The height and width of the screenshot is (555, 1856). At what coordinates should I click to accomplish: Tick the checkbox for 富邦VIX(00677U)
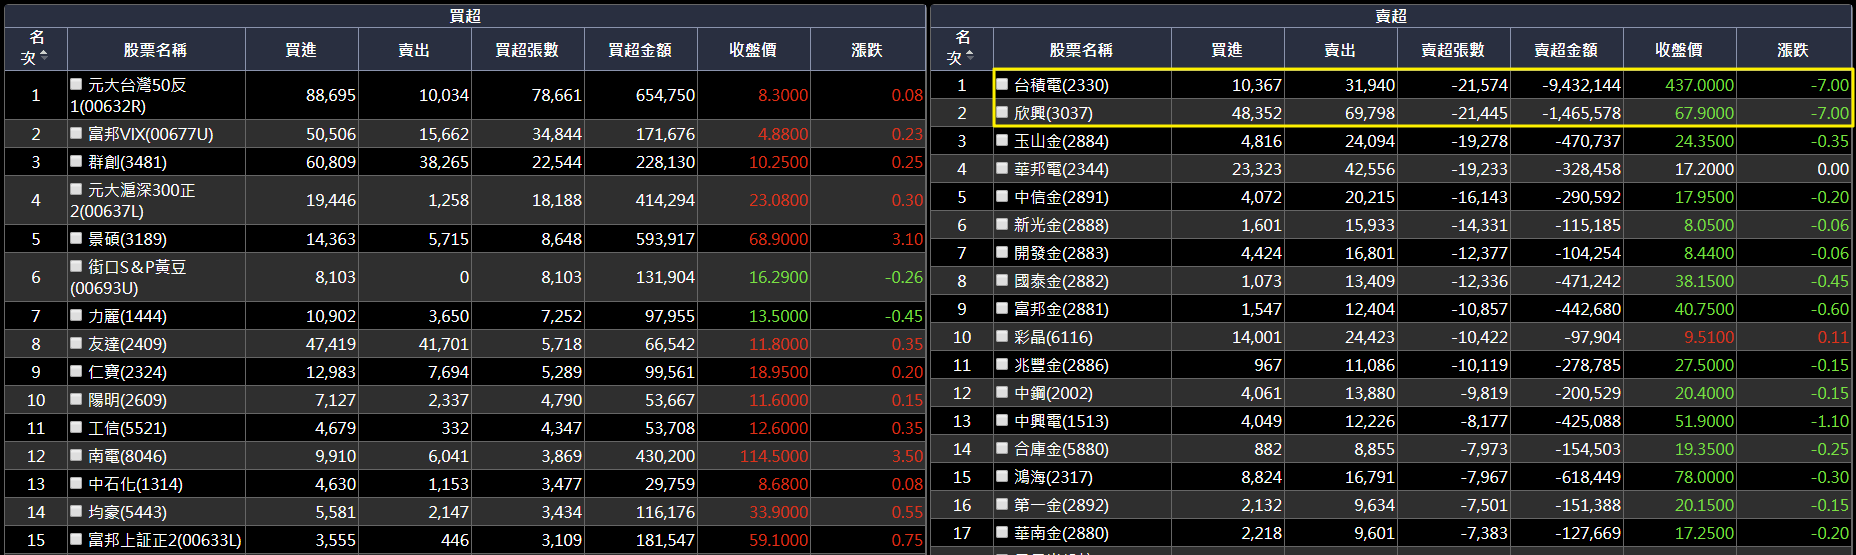[76, 133]
